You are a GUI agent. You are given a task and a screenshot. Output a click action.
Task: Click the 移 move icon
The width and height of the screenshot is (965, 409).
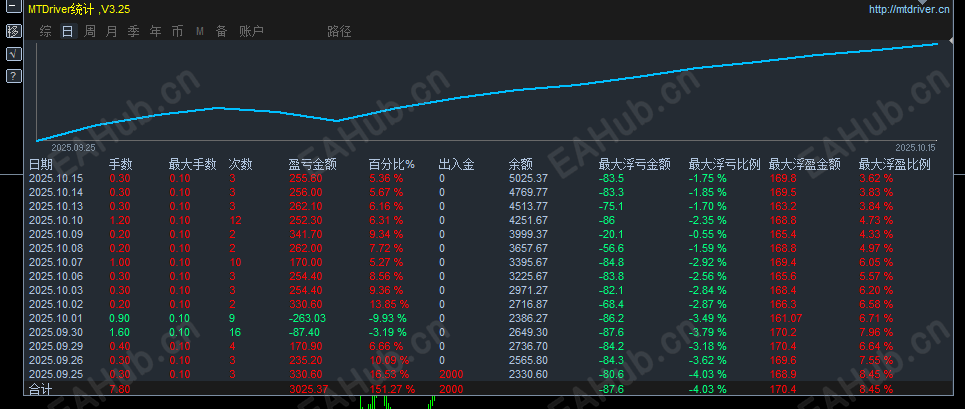[14, 31]
